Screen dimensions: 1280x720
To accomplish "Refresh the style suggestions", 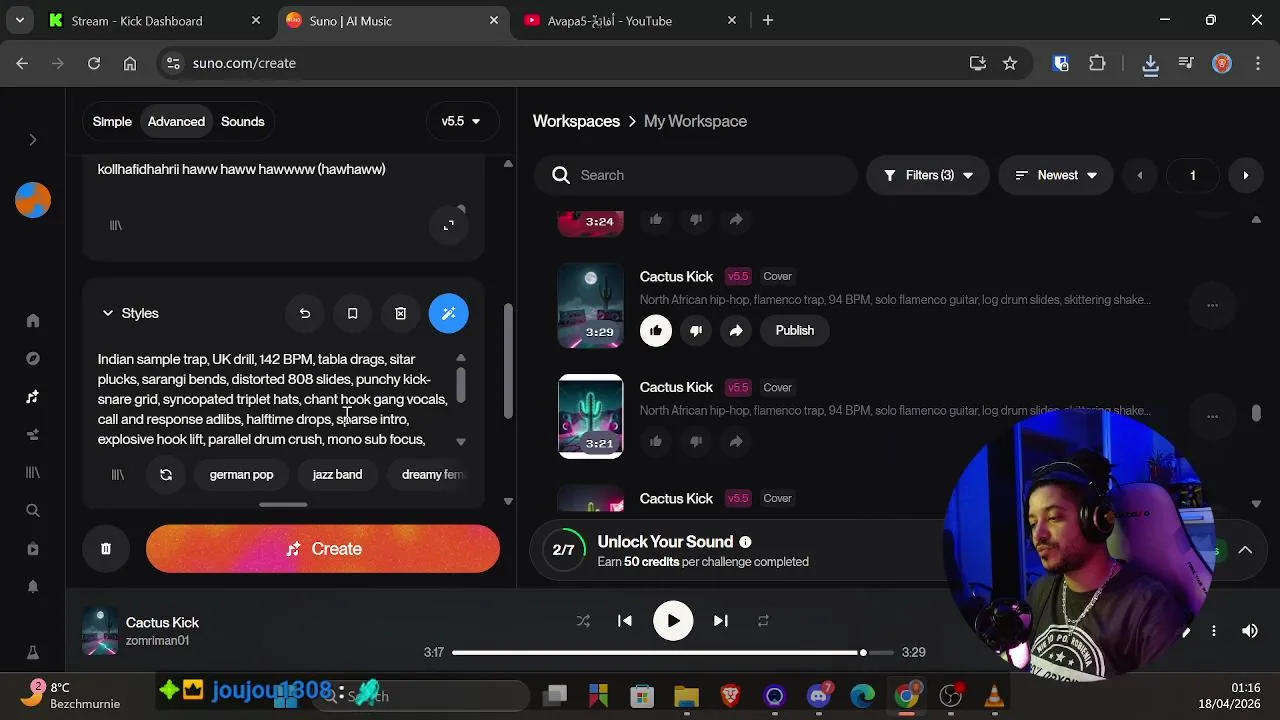I will 166,475.
